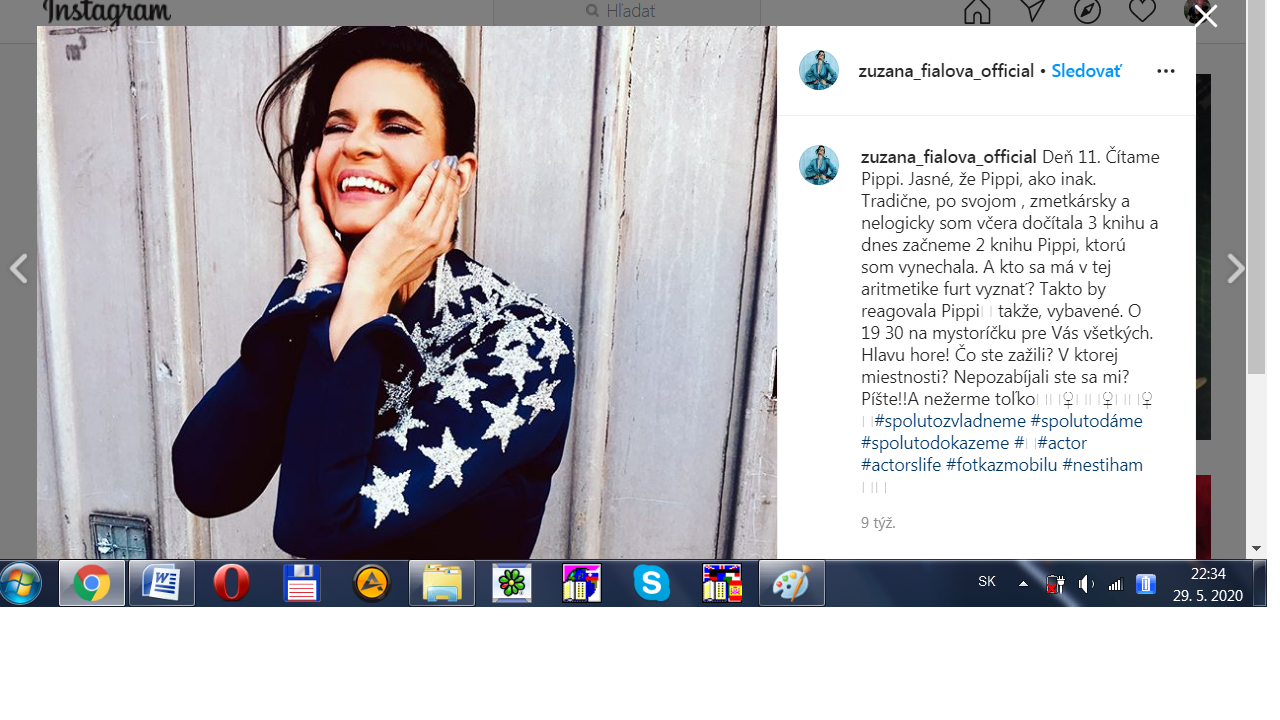This screenshot has height=720, width=1280.
Task: Open hashtag #spolutozvladneme
Action: tap(950, 421)
